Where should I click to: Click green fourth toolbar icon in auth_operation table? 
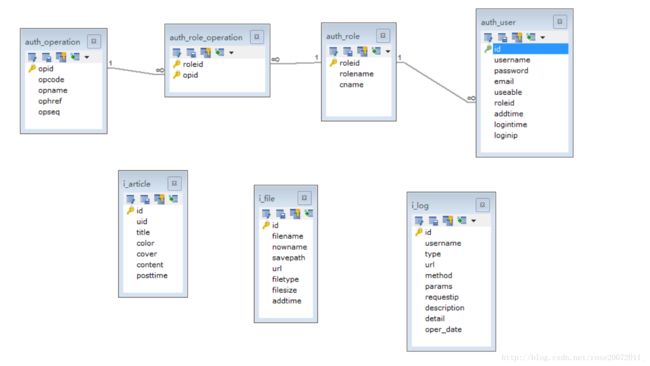75,56
